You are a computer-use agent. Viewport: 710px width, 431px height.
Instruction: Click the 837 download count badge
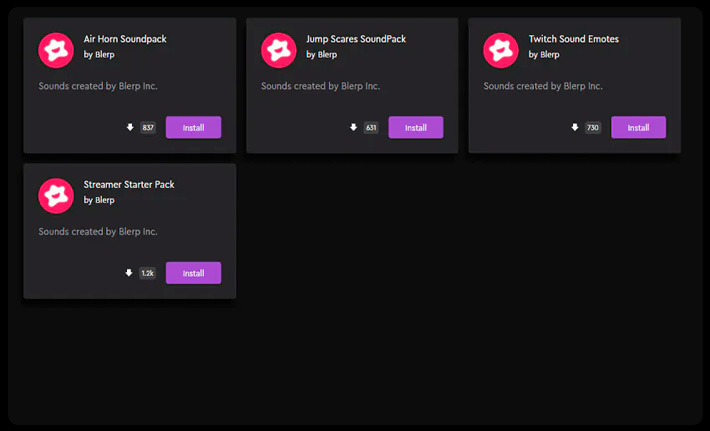pos(148,128)
